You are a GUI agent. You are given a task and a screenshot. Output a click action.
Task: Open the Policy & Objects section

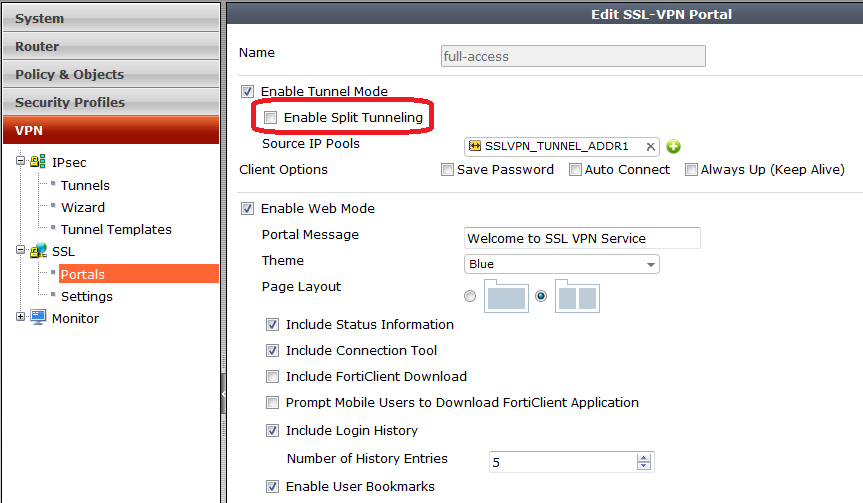[111, 74]
